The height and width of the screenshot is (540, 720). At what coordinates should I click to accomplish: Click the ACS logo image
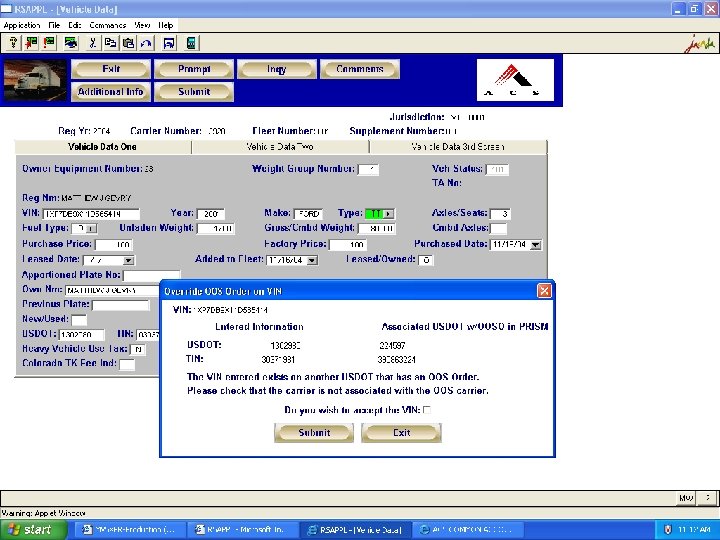(x=515, y=80)
